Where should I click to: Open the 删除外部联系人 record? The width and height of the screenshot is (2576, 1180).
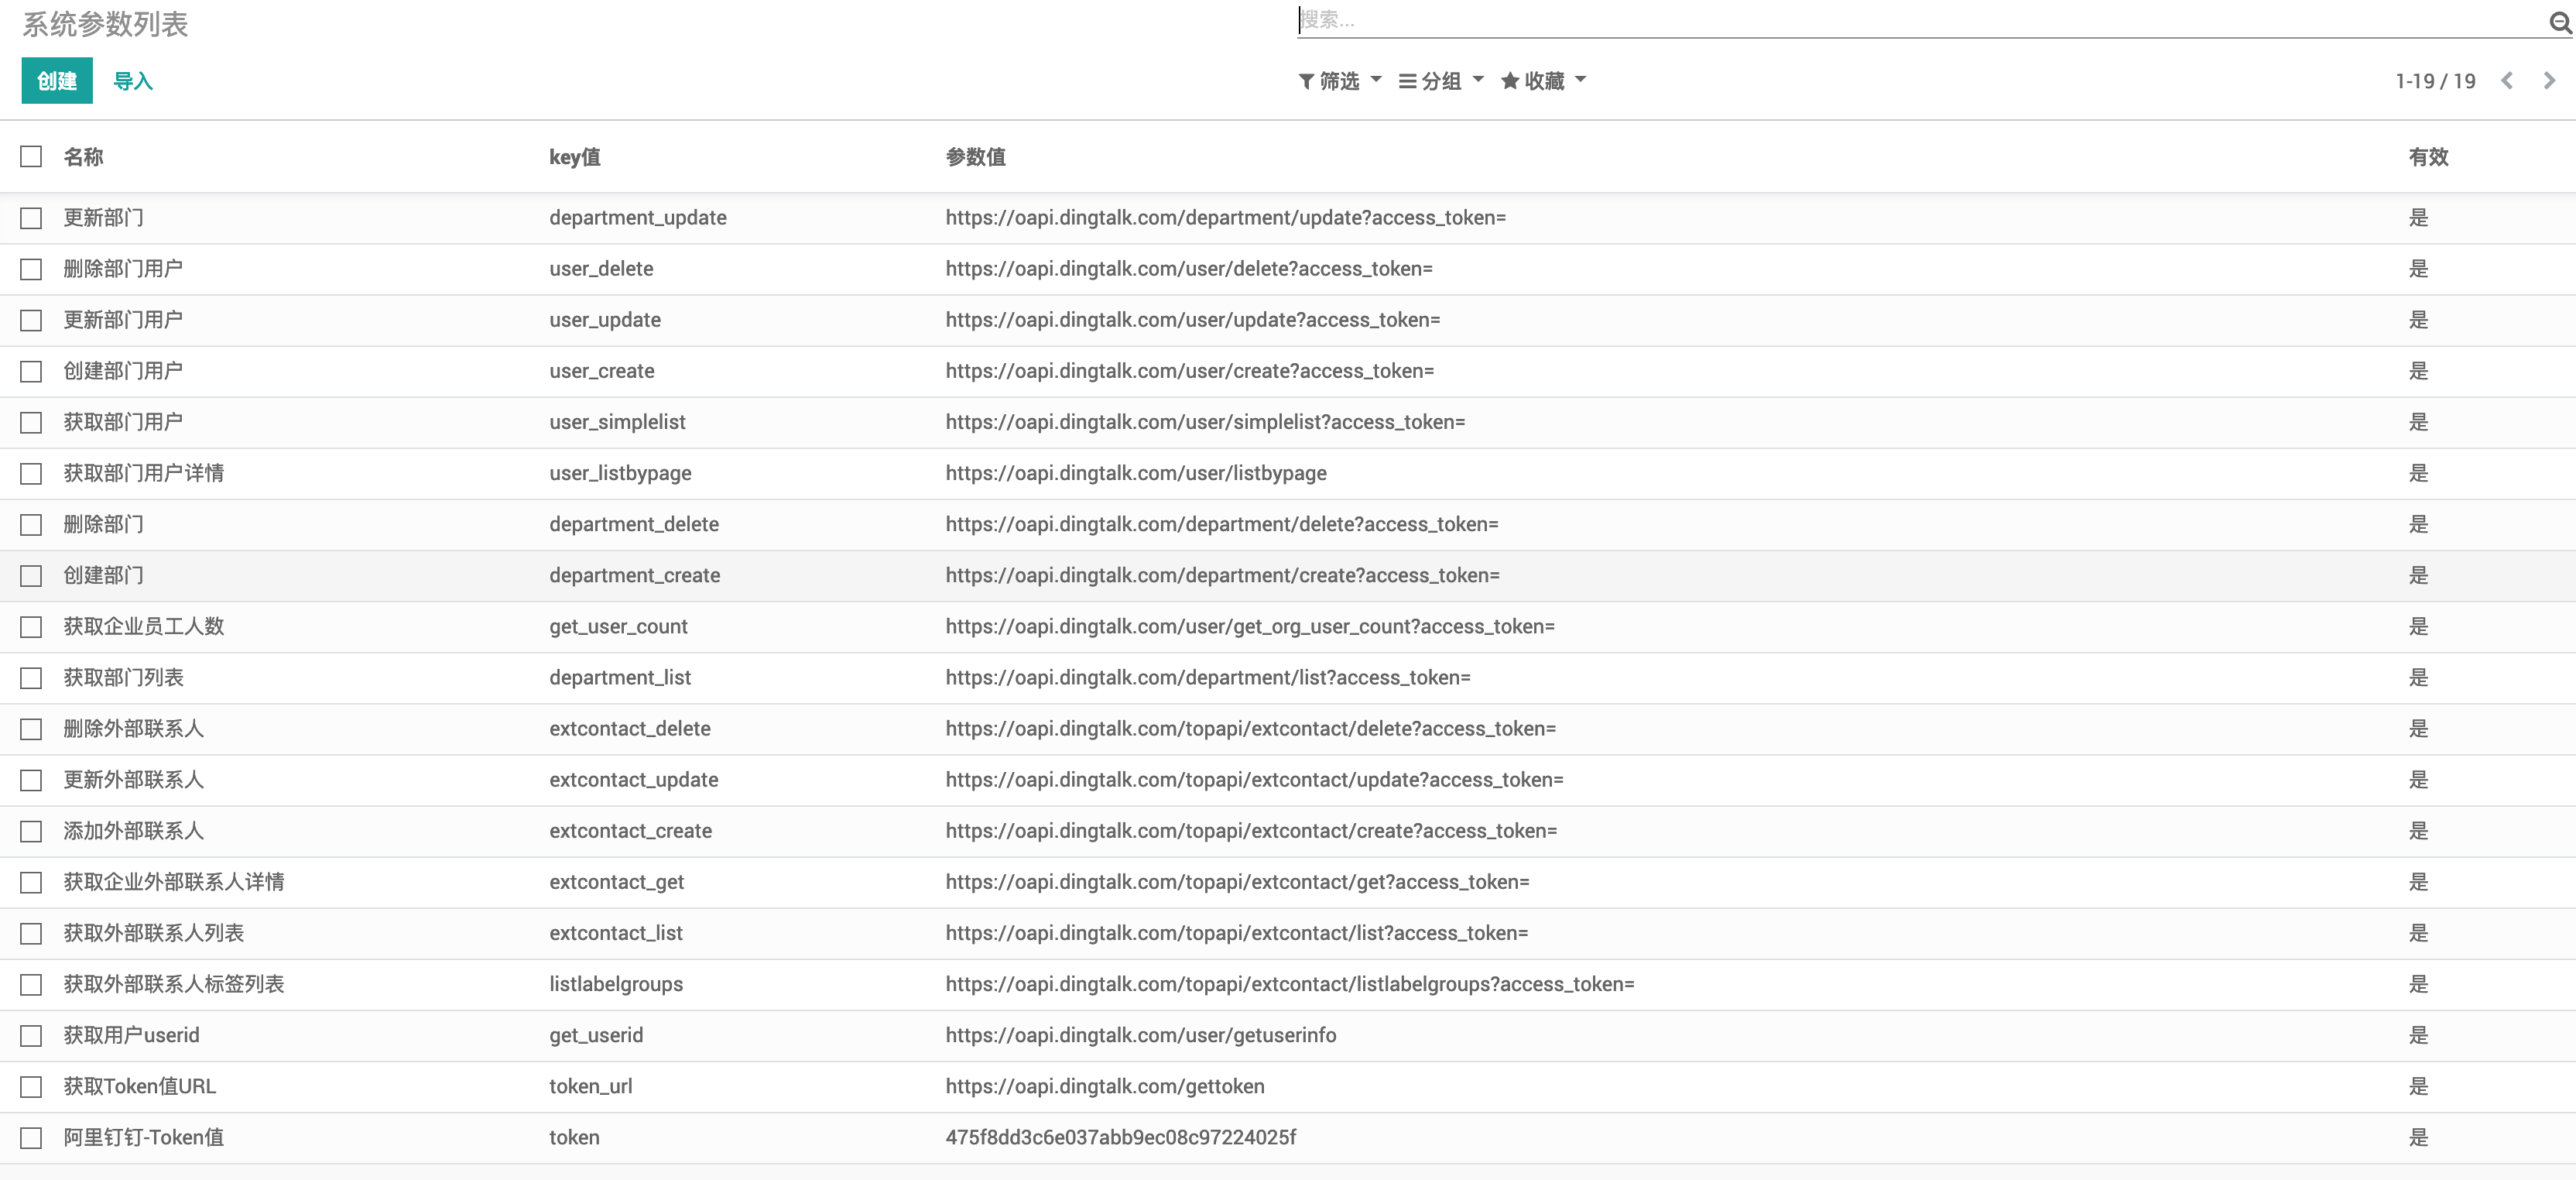[134, 728]
